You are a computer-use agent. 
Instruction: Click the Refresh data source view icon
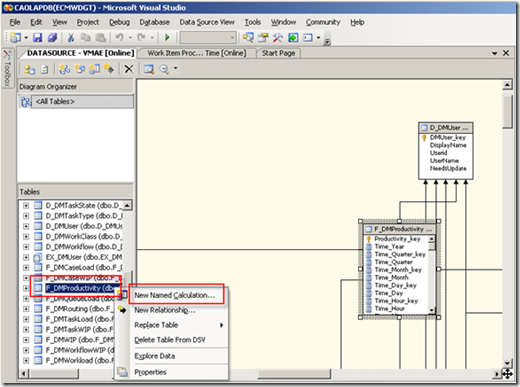44,69
